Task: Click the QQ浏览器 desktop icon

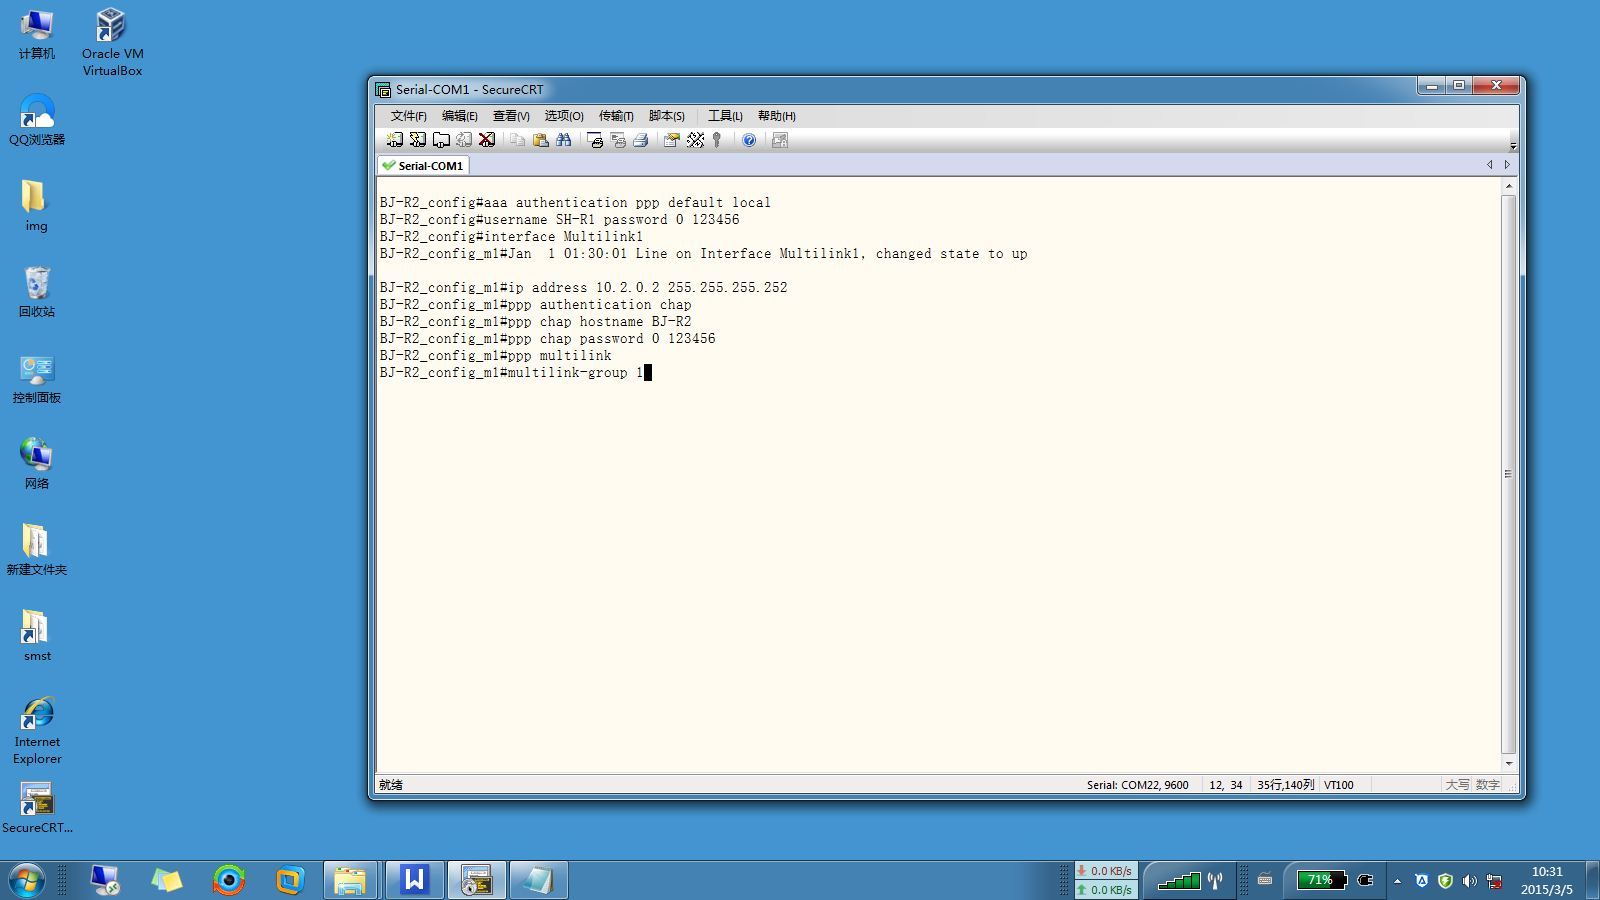Action: pos(37,120)
